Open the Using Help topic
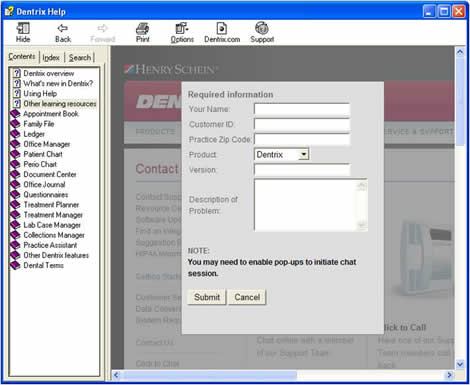This screenshot has width=470, height=385. (x=40, y=94)
